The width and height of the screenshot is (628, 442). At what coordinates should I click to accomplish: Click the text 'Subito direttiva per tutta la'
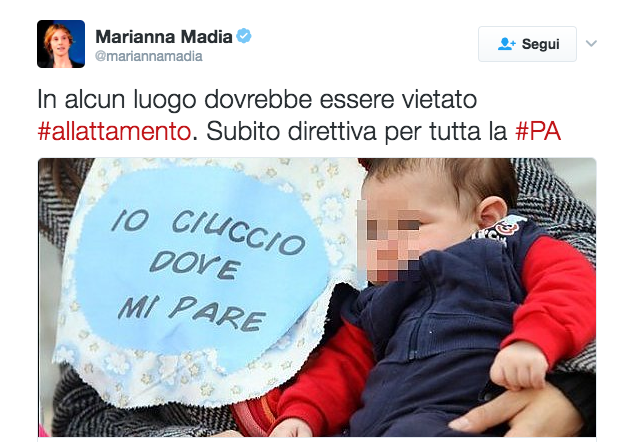click(x=356, y=131)
